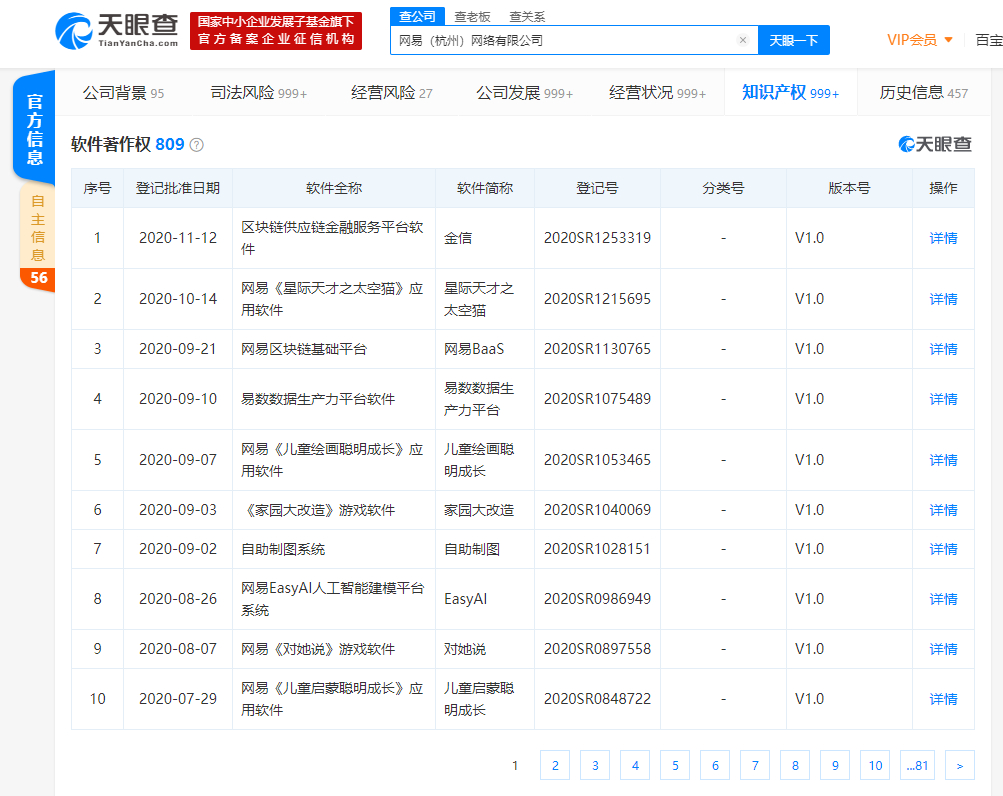Go to page 5 of results

pyautogui.click(x=675, y=765)
